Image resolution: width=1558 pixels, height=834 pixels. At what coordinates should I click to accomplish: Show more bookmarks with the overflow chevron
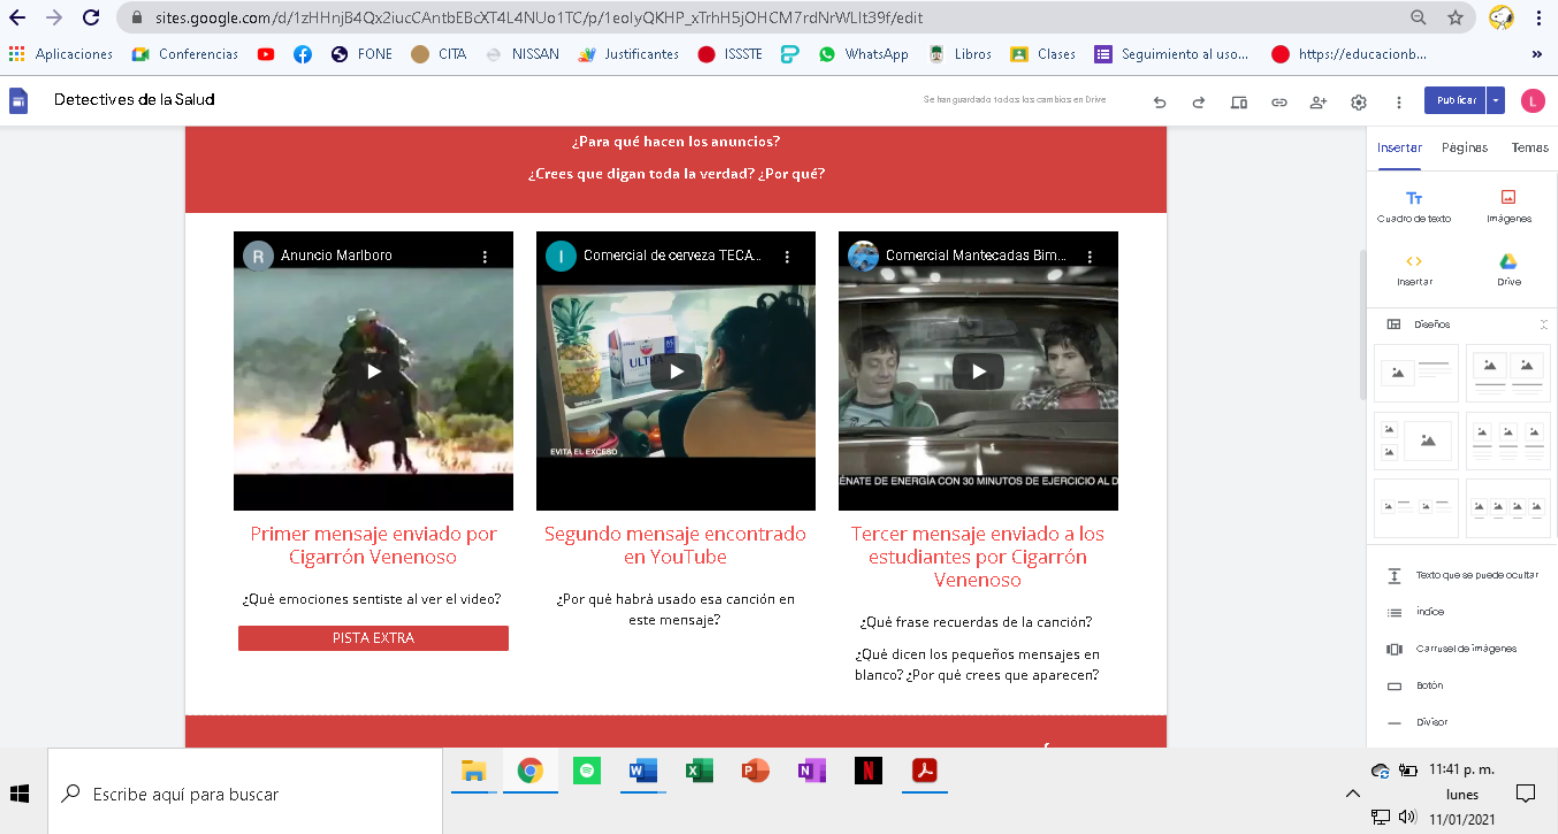click(1537, 54)
